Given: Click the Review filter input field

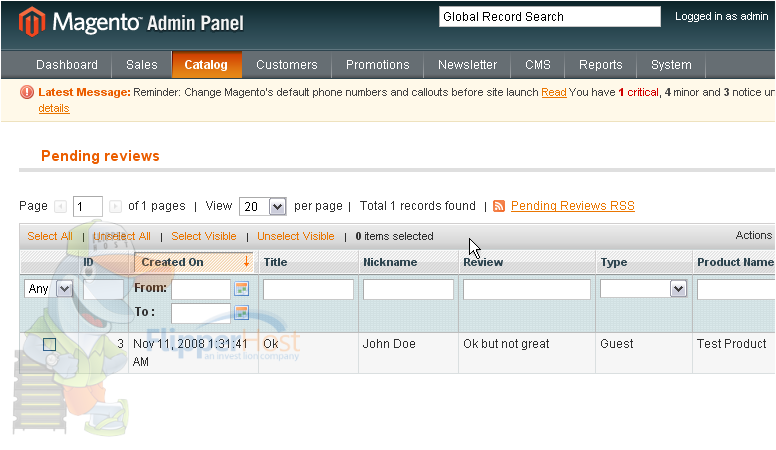Looking at the screenshot, I should [x=527, y=289].
